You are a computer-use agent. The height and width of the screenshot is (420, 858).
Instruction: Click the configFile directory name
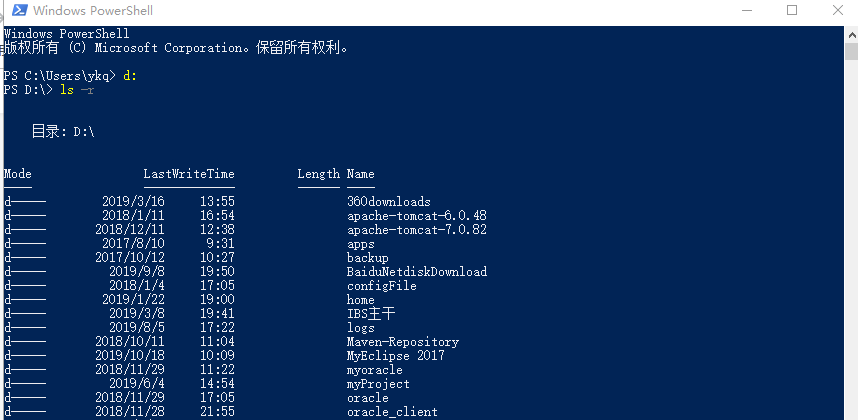tap(382, 286)
